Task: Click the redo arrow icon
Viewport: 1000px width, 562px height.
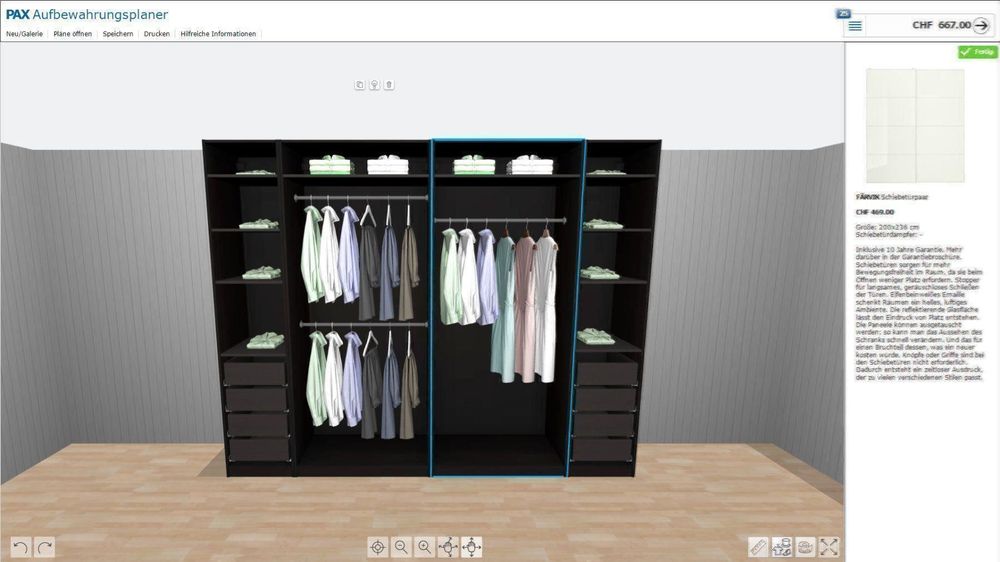Action: tap(44, 547)
